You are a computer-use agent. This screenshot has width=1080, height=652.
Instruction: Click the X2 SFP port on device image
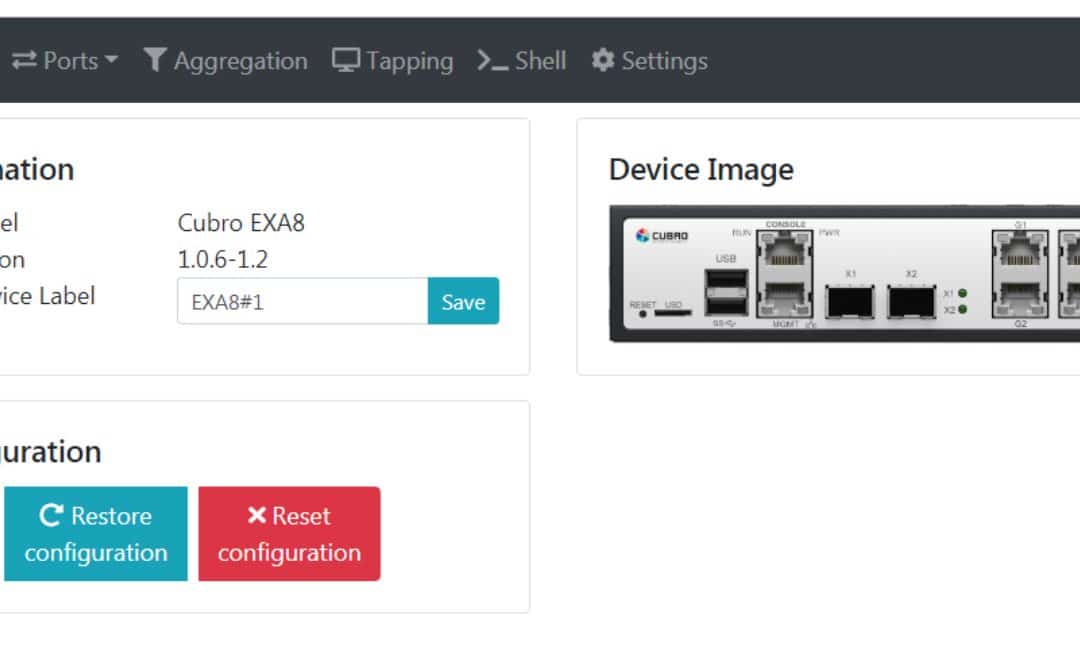coord(911,302)
